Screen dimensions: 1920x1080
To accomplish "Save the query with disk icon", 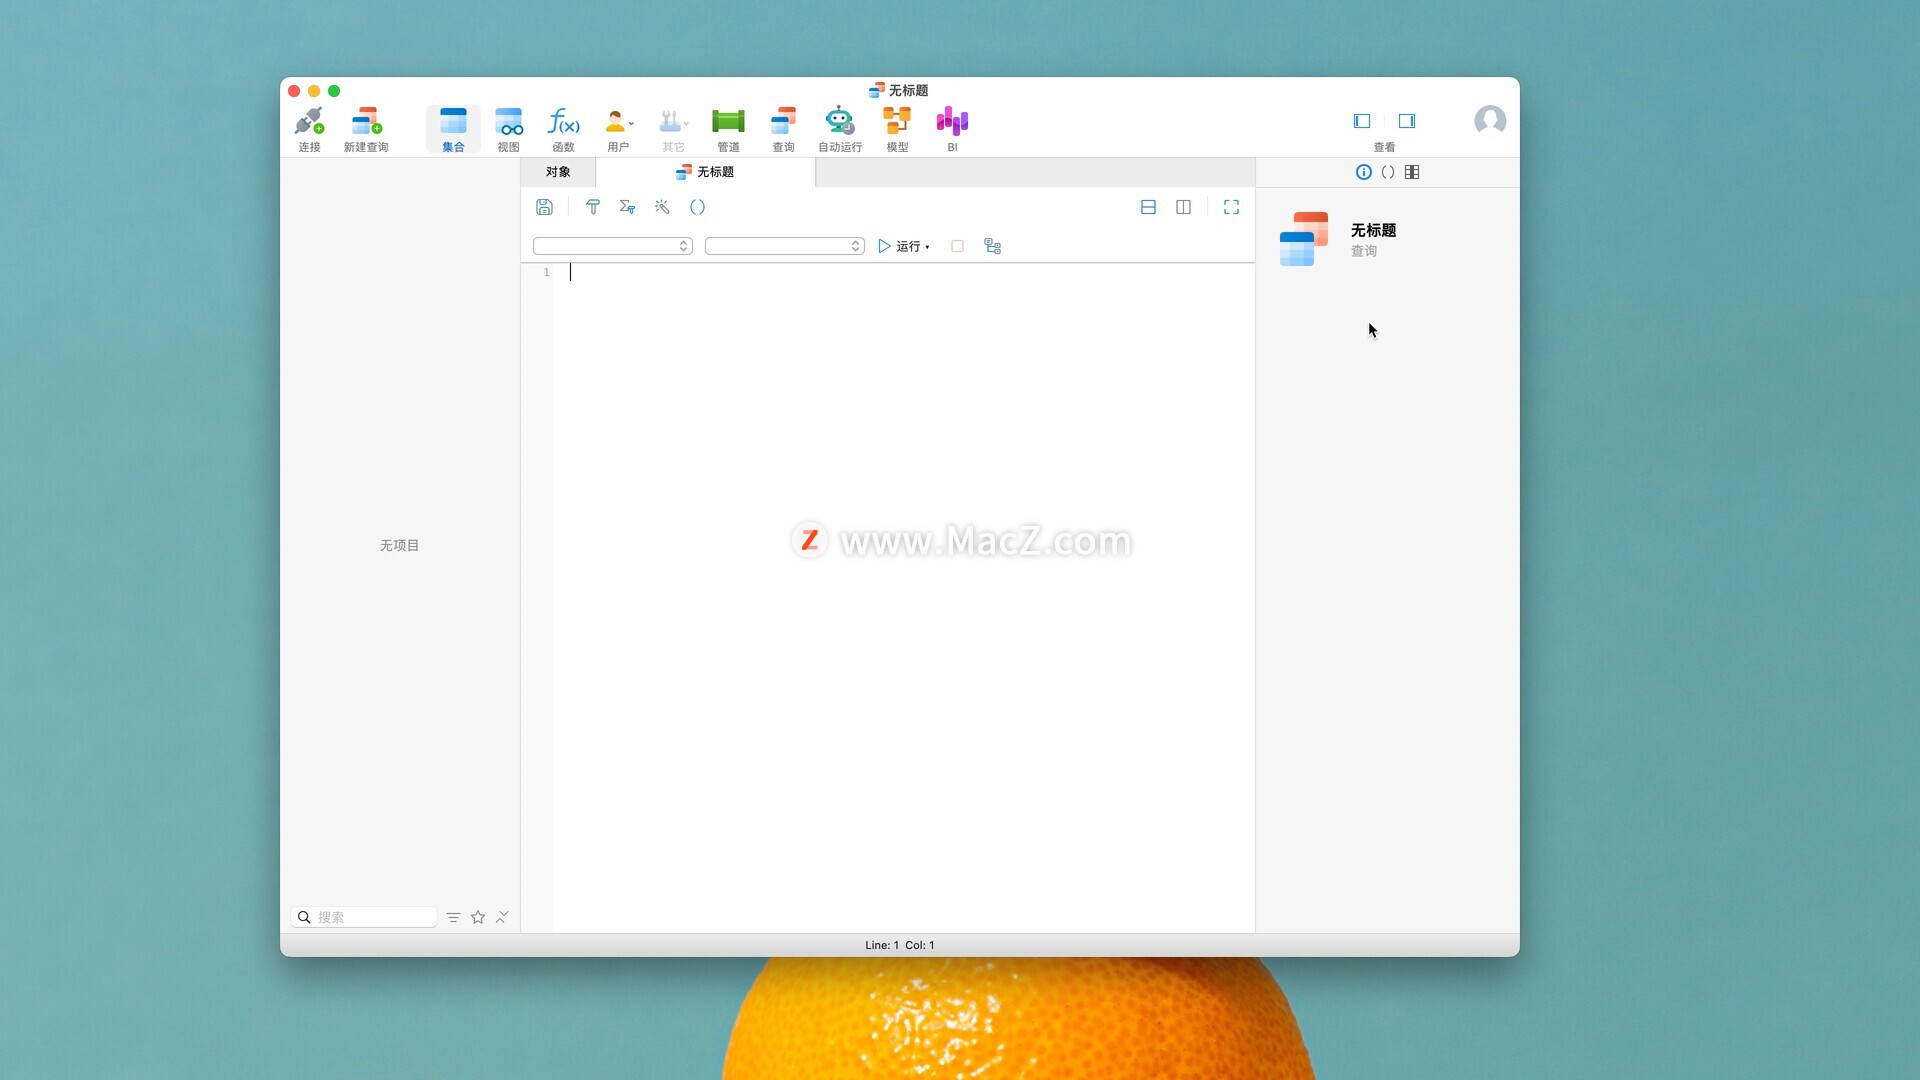I will [544, 207].
